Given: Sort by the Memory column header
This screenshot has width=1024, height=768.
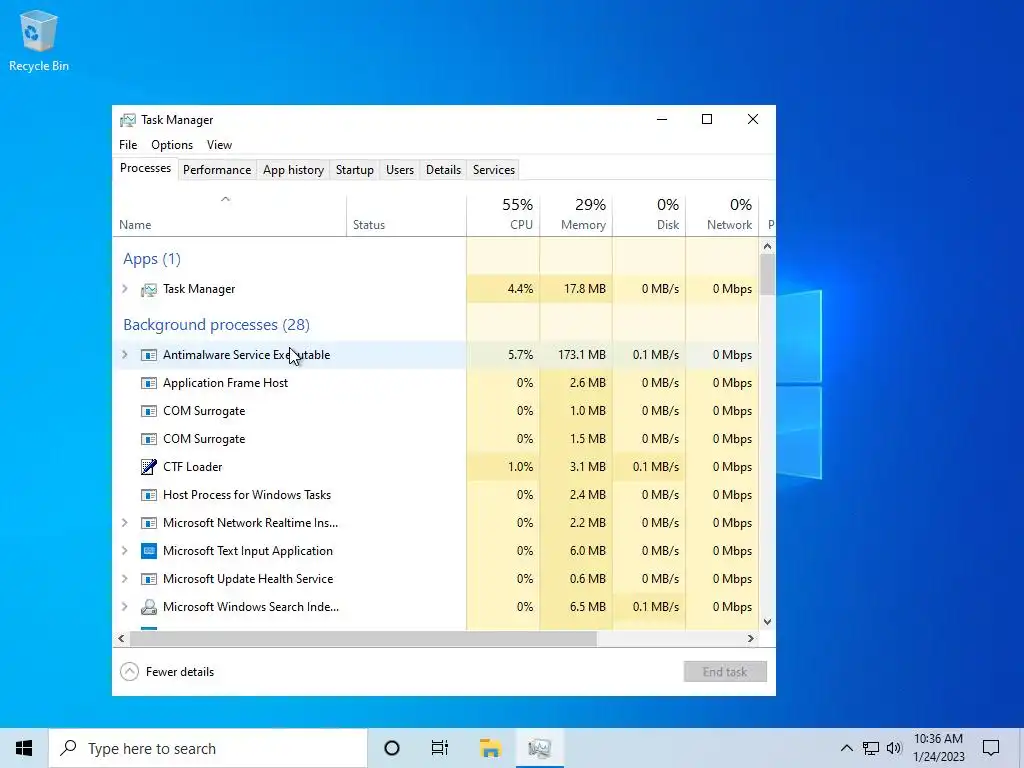Looking at the screenshot, I should click(576, 216).
